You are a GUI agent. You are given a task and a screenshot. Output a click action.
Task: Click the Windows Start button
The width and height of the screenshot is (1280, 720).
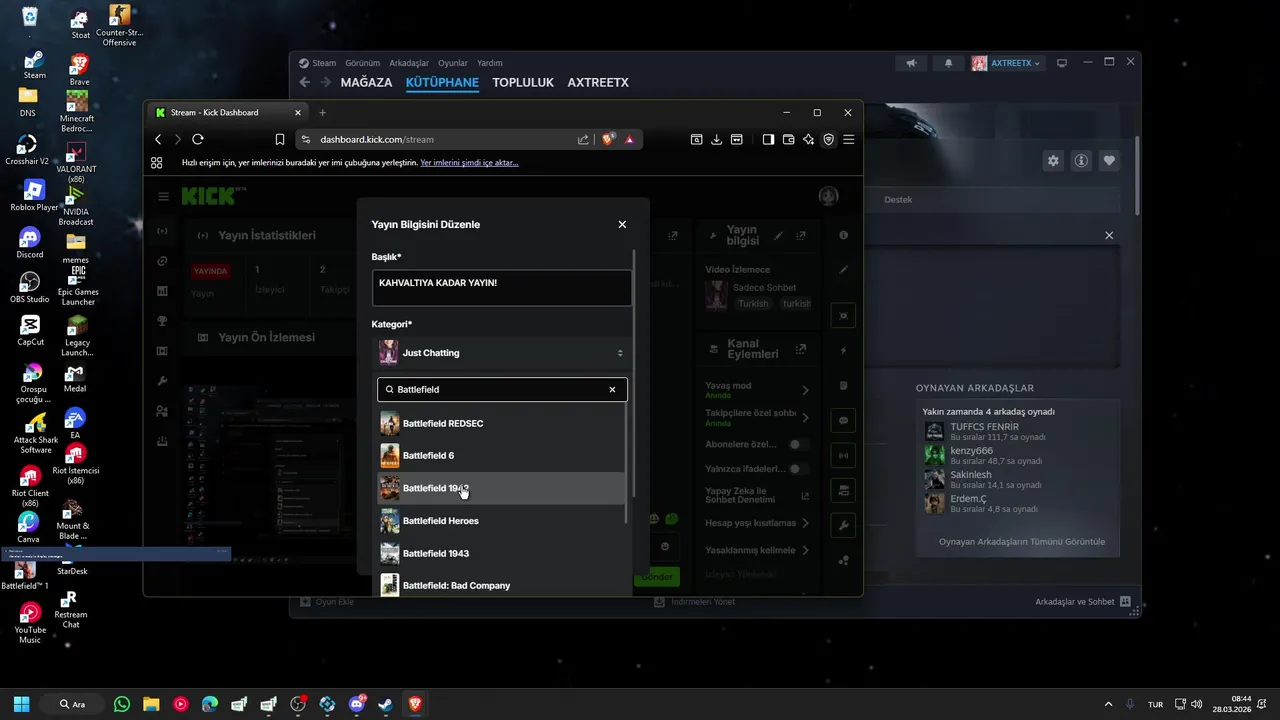tap(21, 704)
